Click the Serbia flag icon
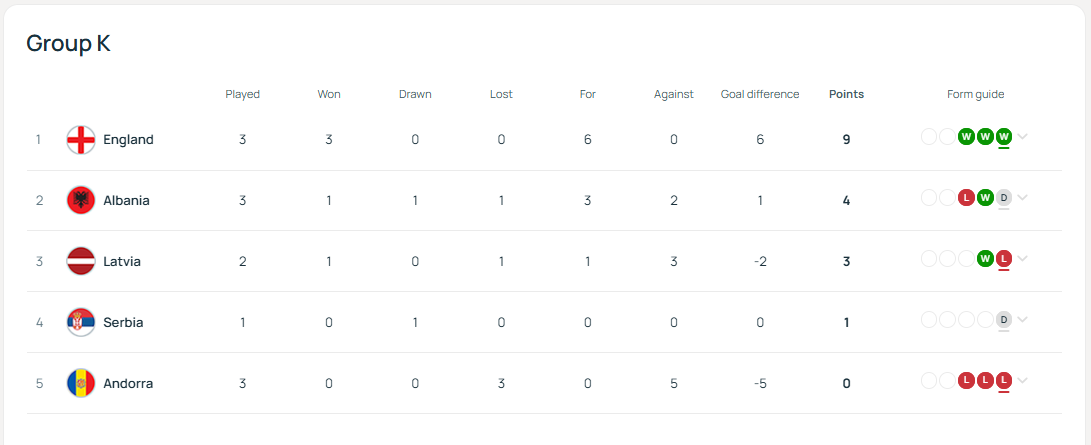Viewport: 1091px width, 445px height. pos(81,323)
